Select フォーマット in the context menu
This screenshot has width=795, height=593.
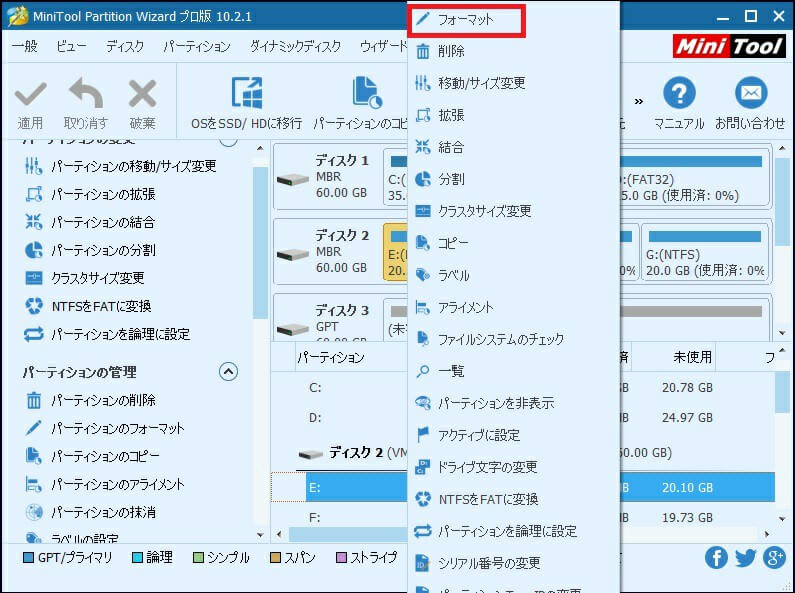465,19
